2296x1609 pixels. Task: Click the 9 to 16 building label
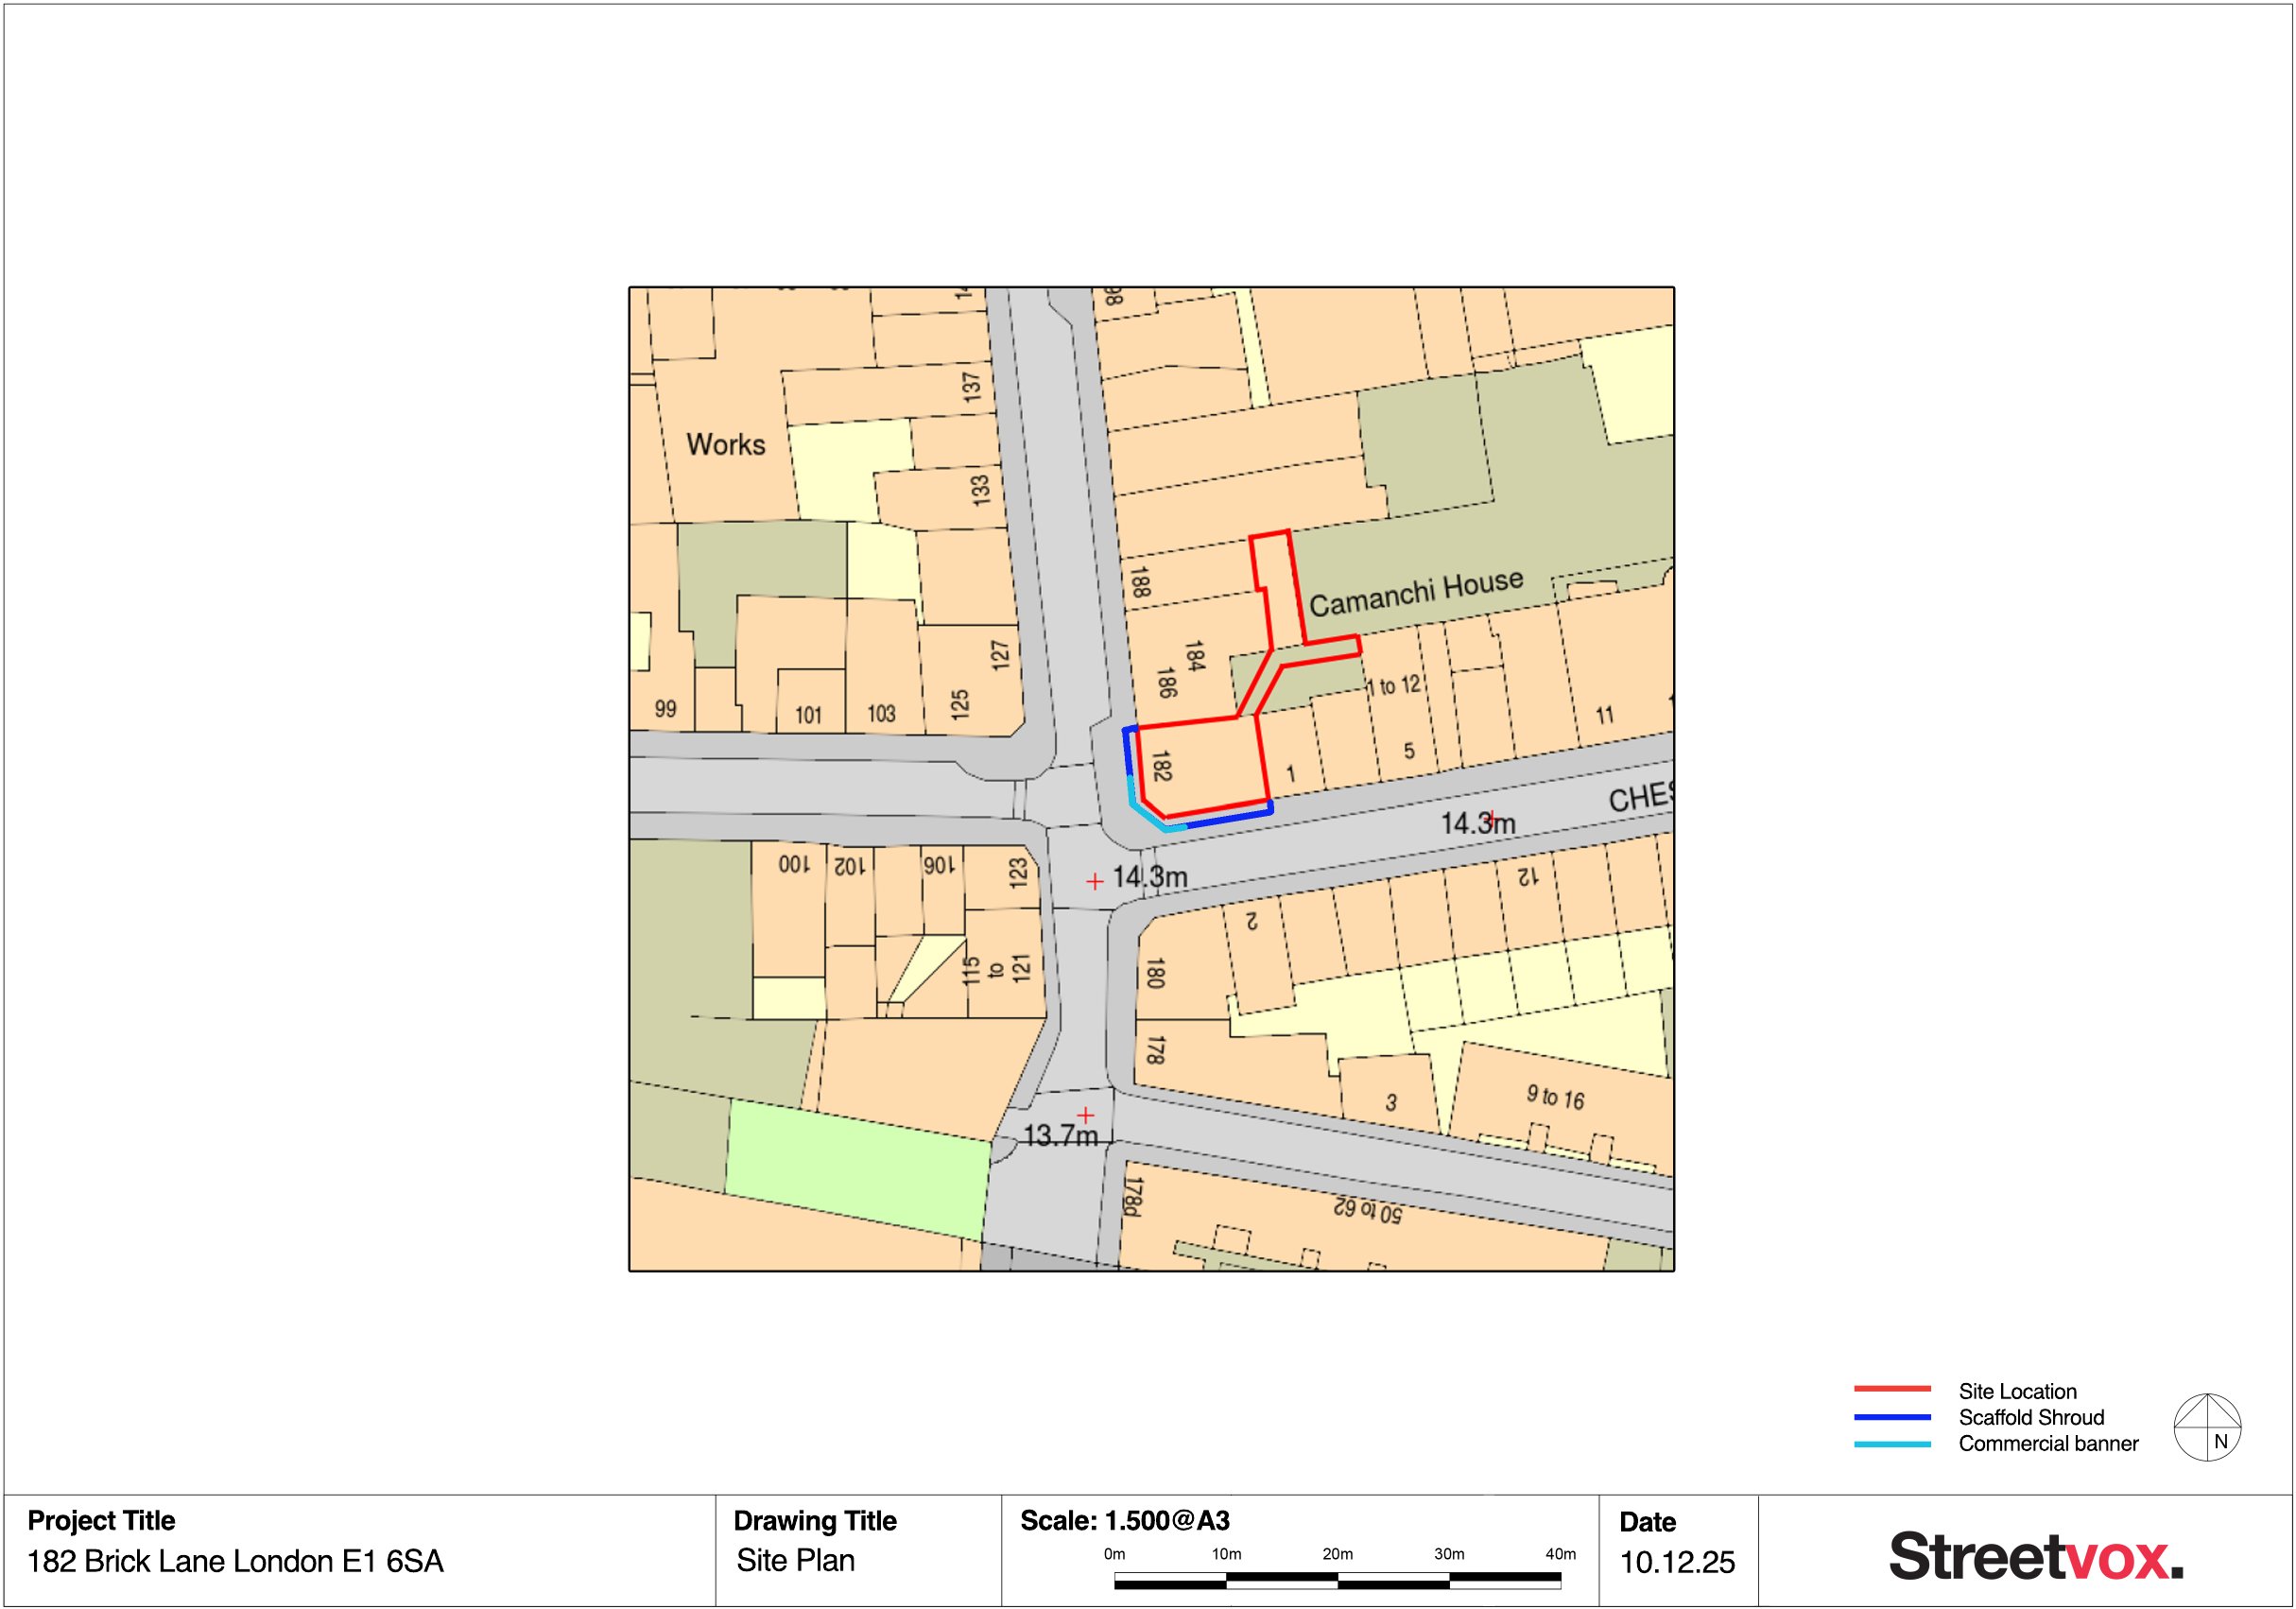point(1555,1097)
